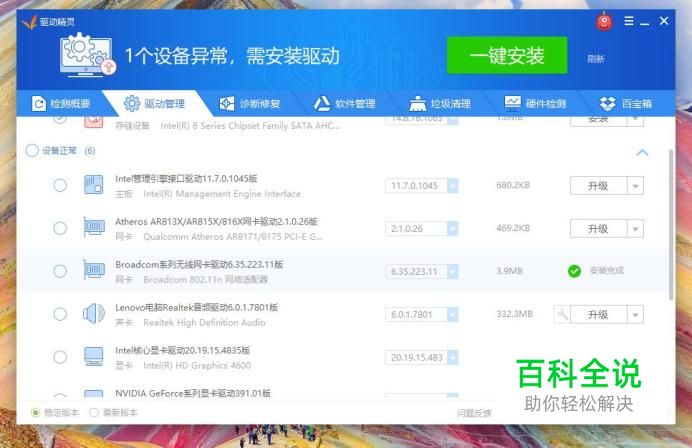The width and height of the screenshot is (692, 448).
Task: Select the 稳定版本 radio button
Action: click(x=35, y=413)
